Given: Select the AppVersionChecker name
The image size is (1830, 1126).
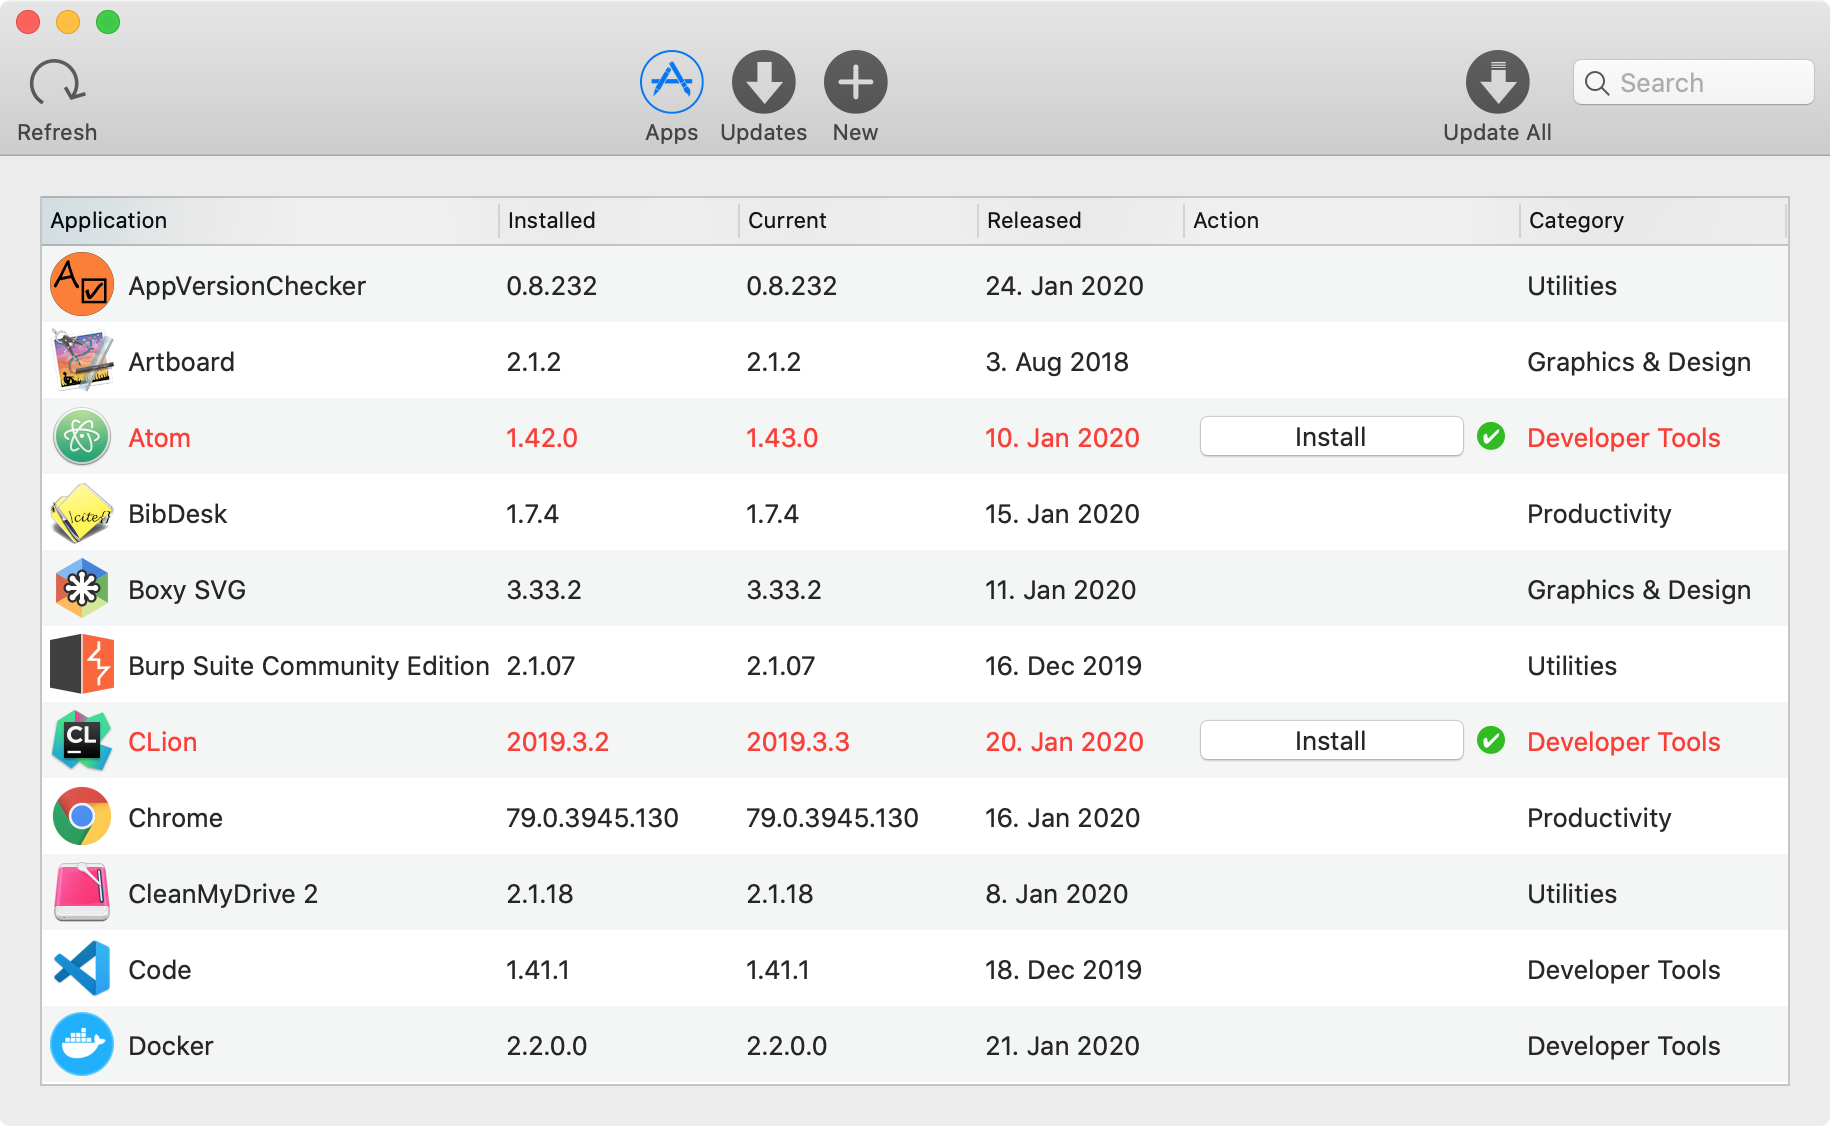Looking at the screenshot, I should (x=247, y=286).
